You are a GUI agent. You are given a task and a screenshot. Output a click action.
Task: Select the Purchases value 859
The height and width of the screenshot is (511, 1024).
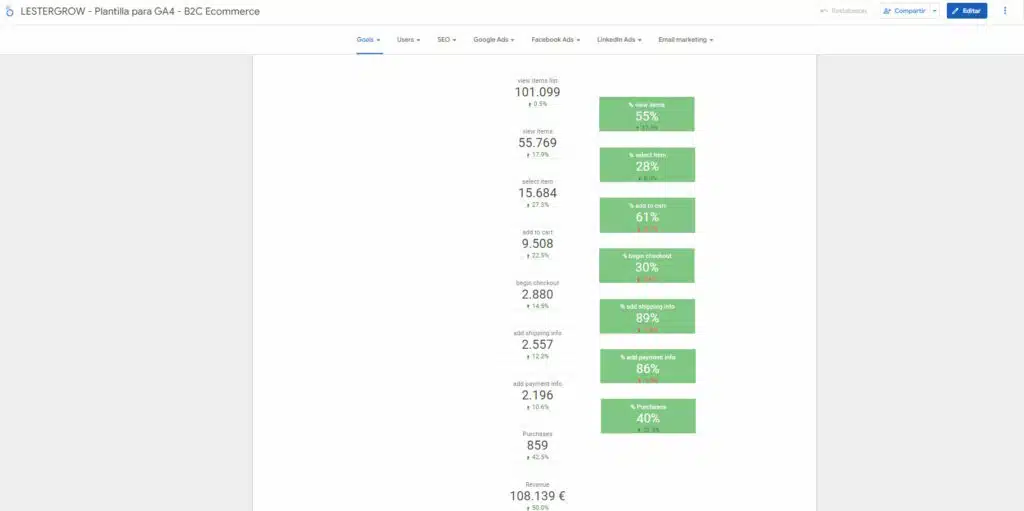pyautogui.click(x=537, y=446)
